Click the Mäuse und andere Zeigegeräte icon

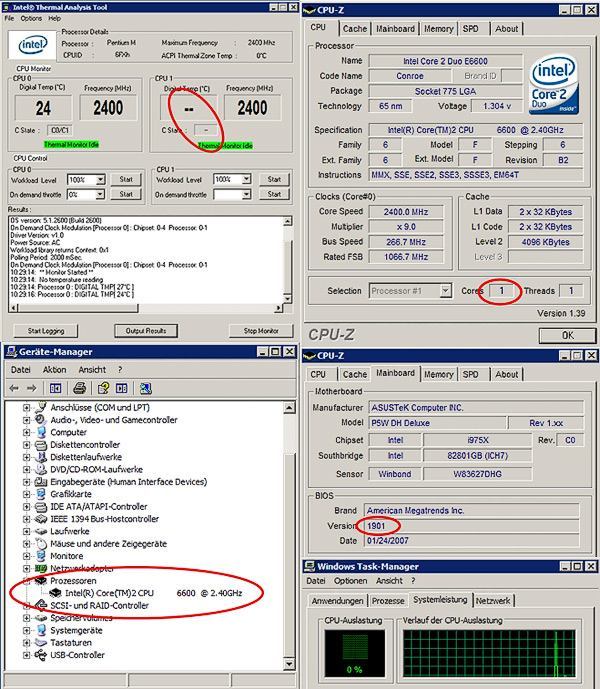tap(41, 544)
